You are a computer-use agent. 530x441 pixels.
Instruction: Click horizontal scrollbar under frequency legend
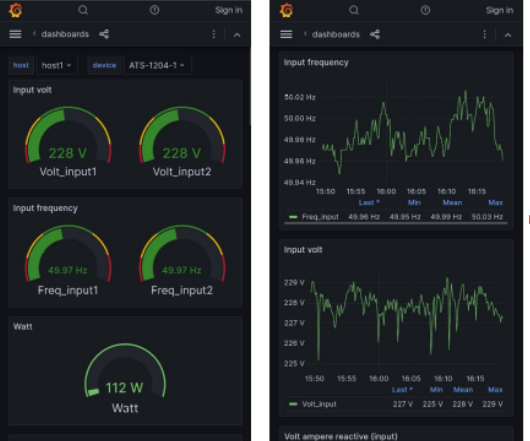click(395, 223)
